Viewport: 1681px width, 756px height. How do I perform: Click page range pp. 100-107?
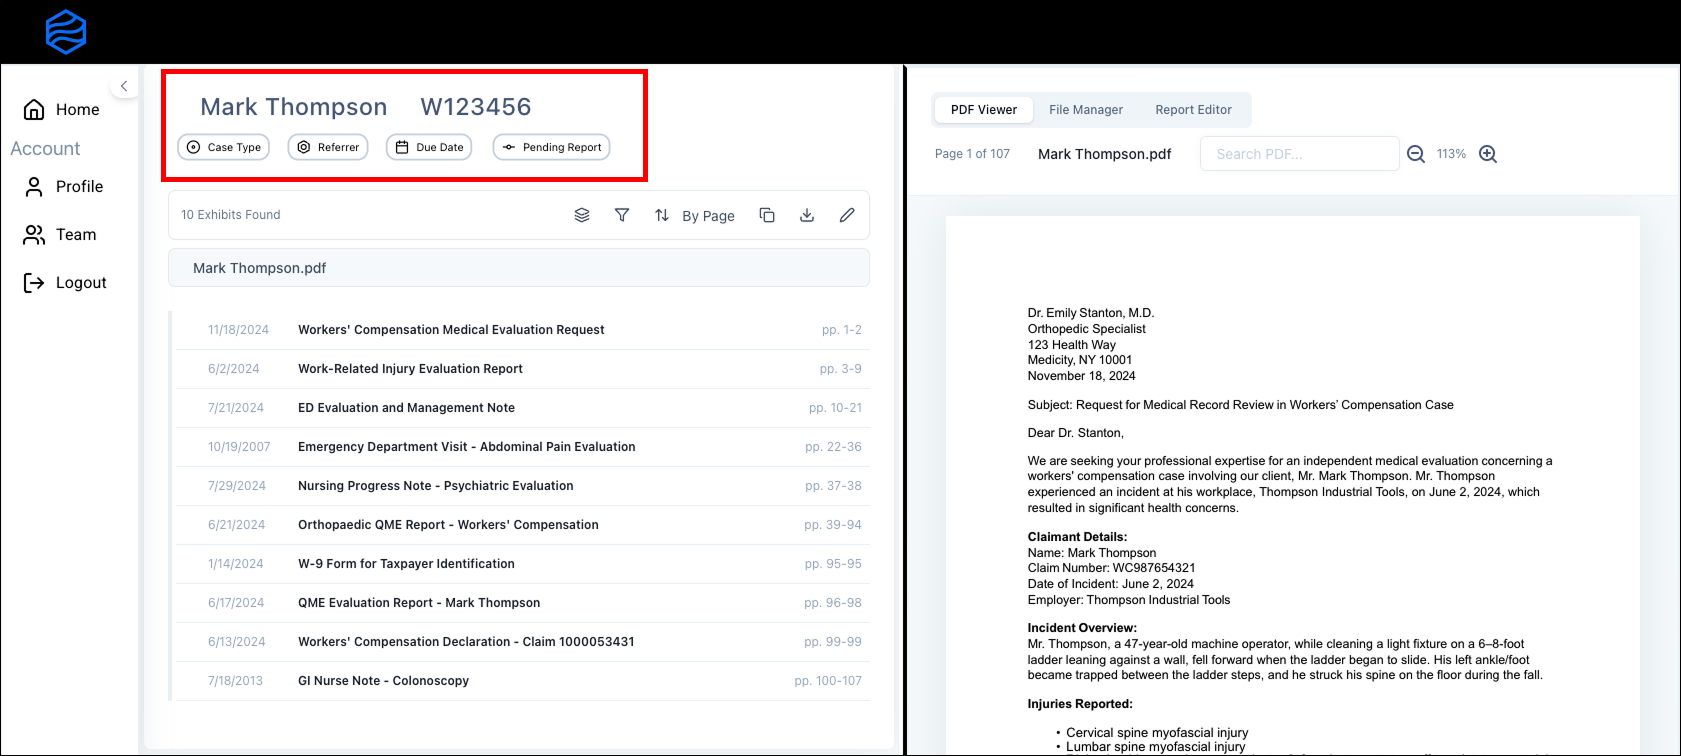click(x=828, y=680)
